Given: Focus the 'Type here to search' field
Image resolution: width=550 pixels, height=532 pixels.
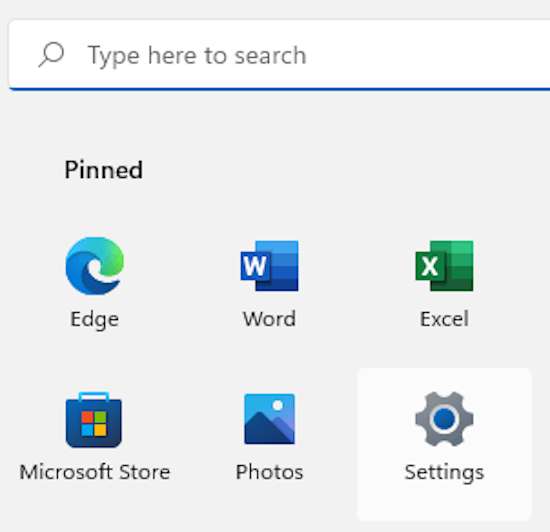Looking at the screenshot, I should click(279, 55).
